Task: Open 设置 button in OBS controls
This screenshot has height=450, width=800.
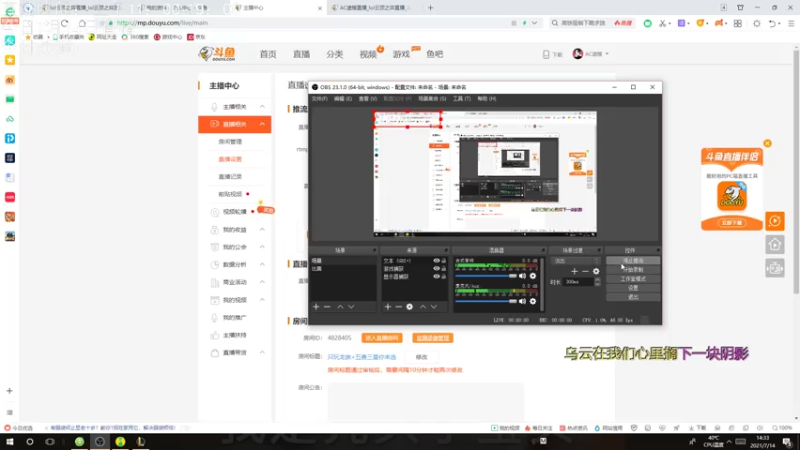Action: click(633, 288)
